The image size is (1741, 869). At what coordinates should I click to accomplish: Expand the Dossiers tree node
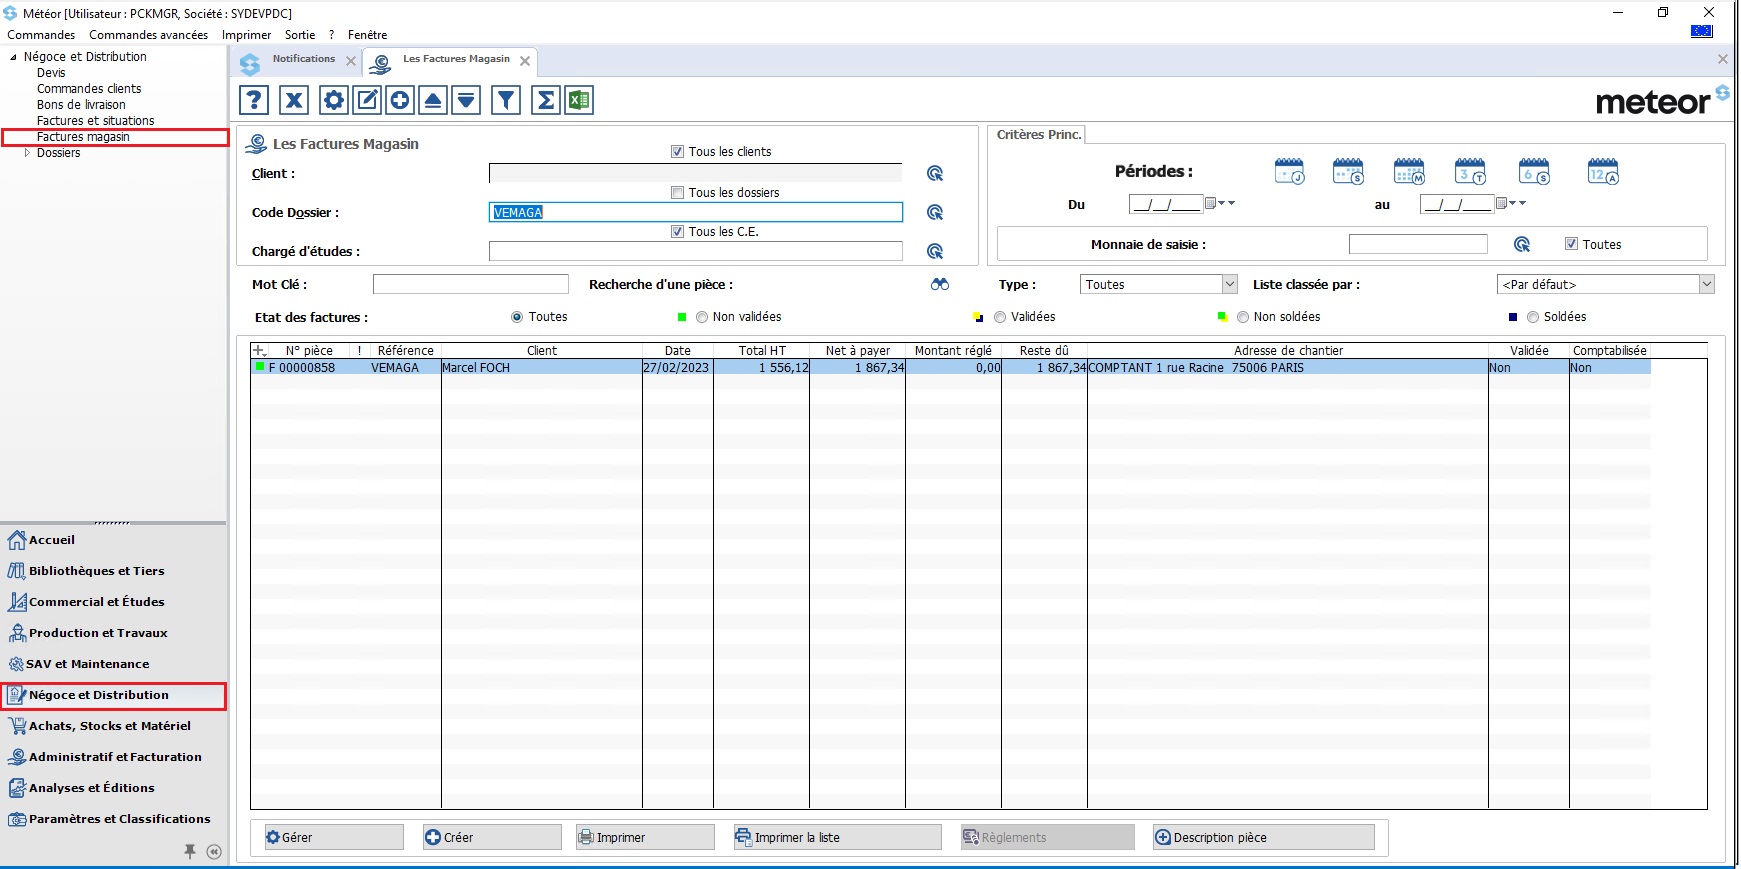[28, 153]
